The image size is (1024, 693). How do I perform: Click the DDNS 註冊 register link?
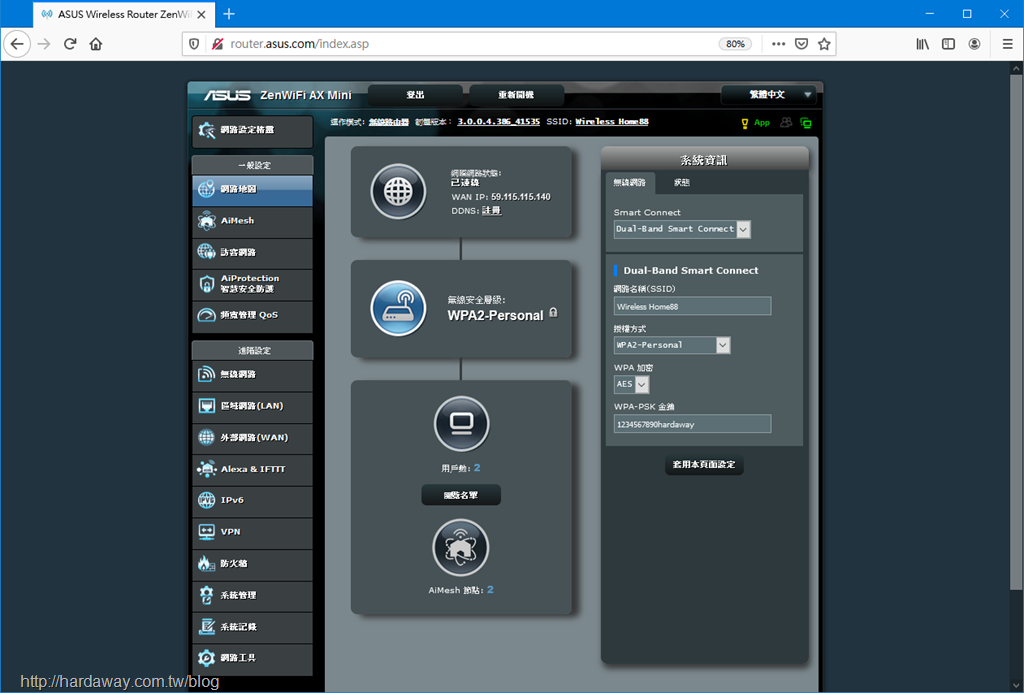[492, 211]
